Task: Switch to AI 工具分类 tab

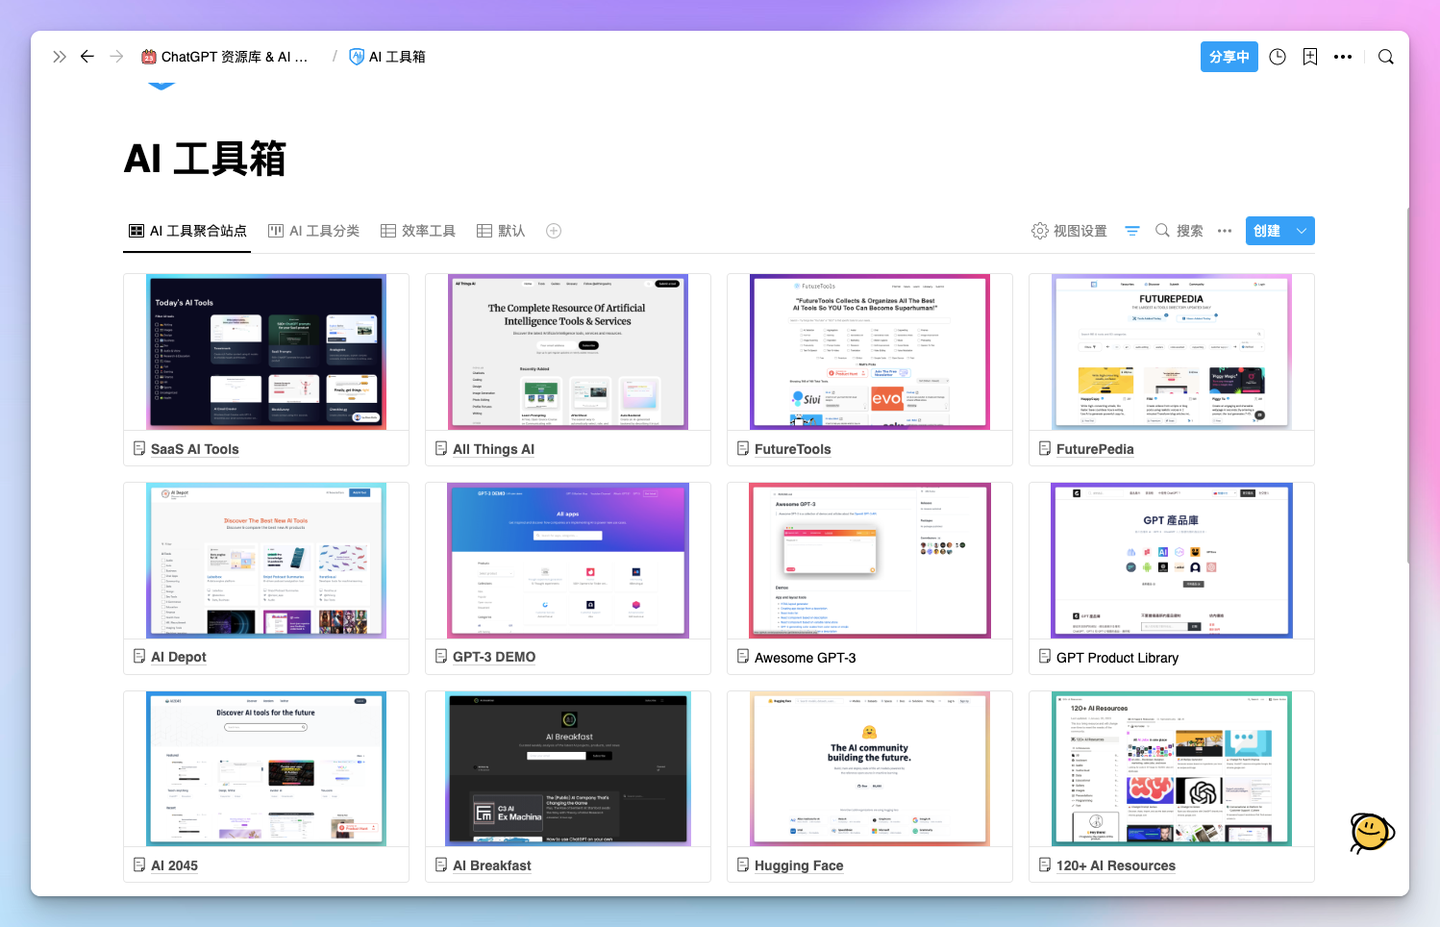Action: click(314, 231)
